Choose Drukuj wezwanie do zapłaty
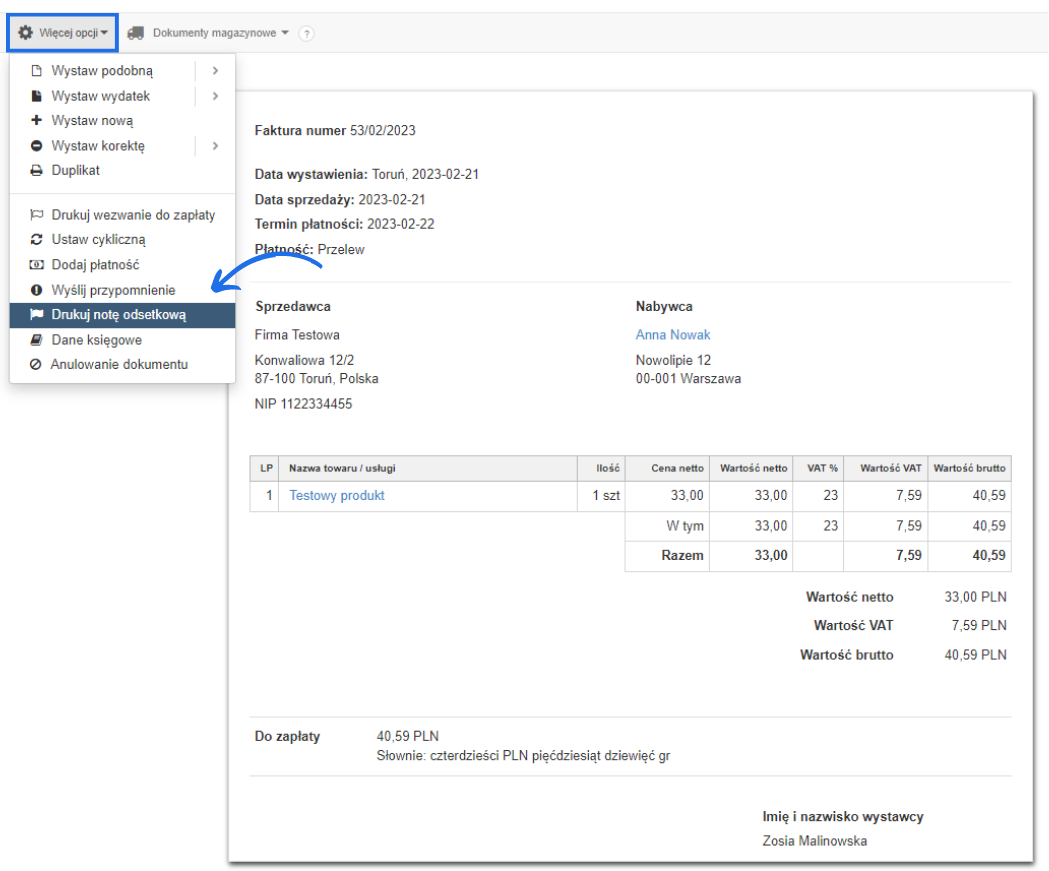The image size is (1049, 871). (132, 215)
